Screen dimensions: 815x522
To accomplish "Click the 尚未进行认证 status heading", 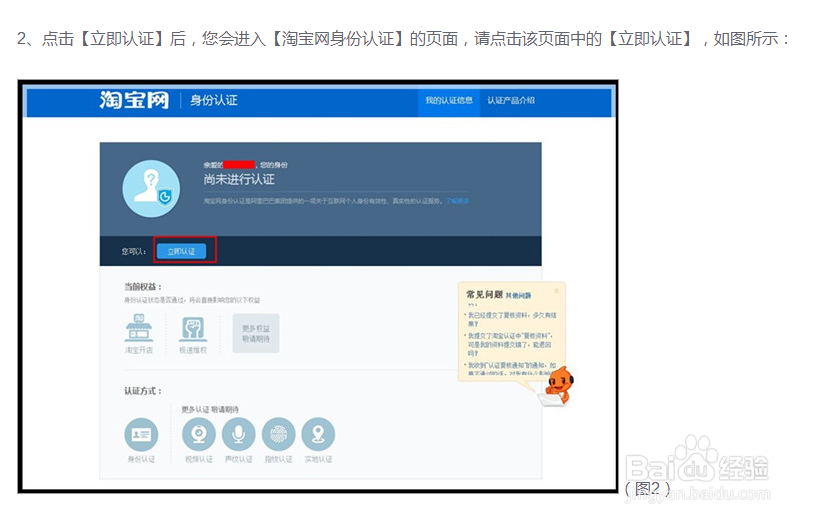I will [x=239, y=179].
